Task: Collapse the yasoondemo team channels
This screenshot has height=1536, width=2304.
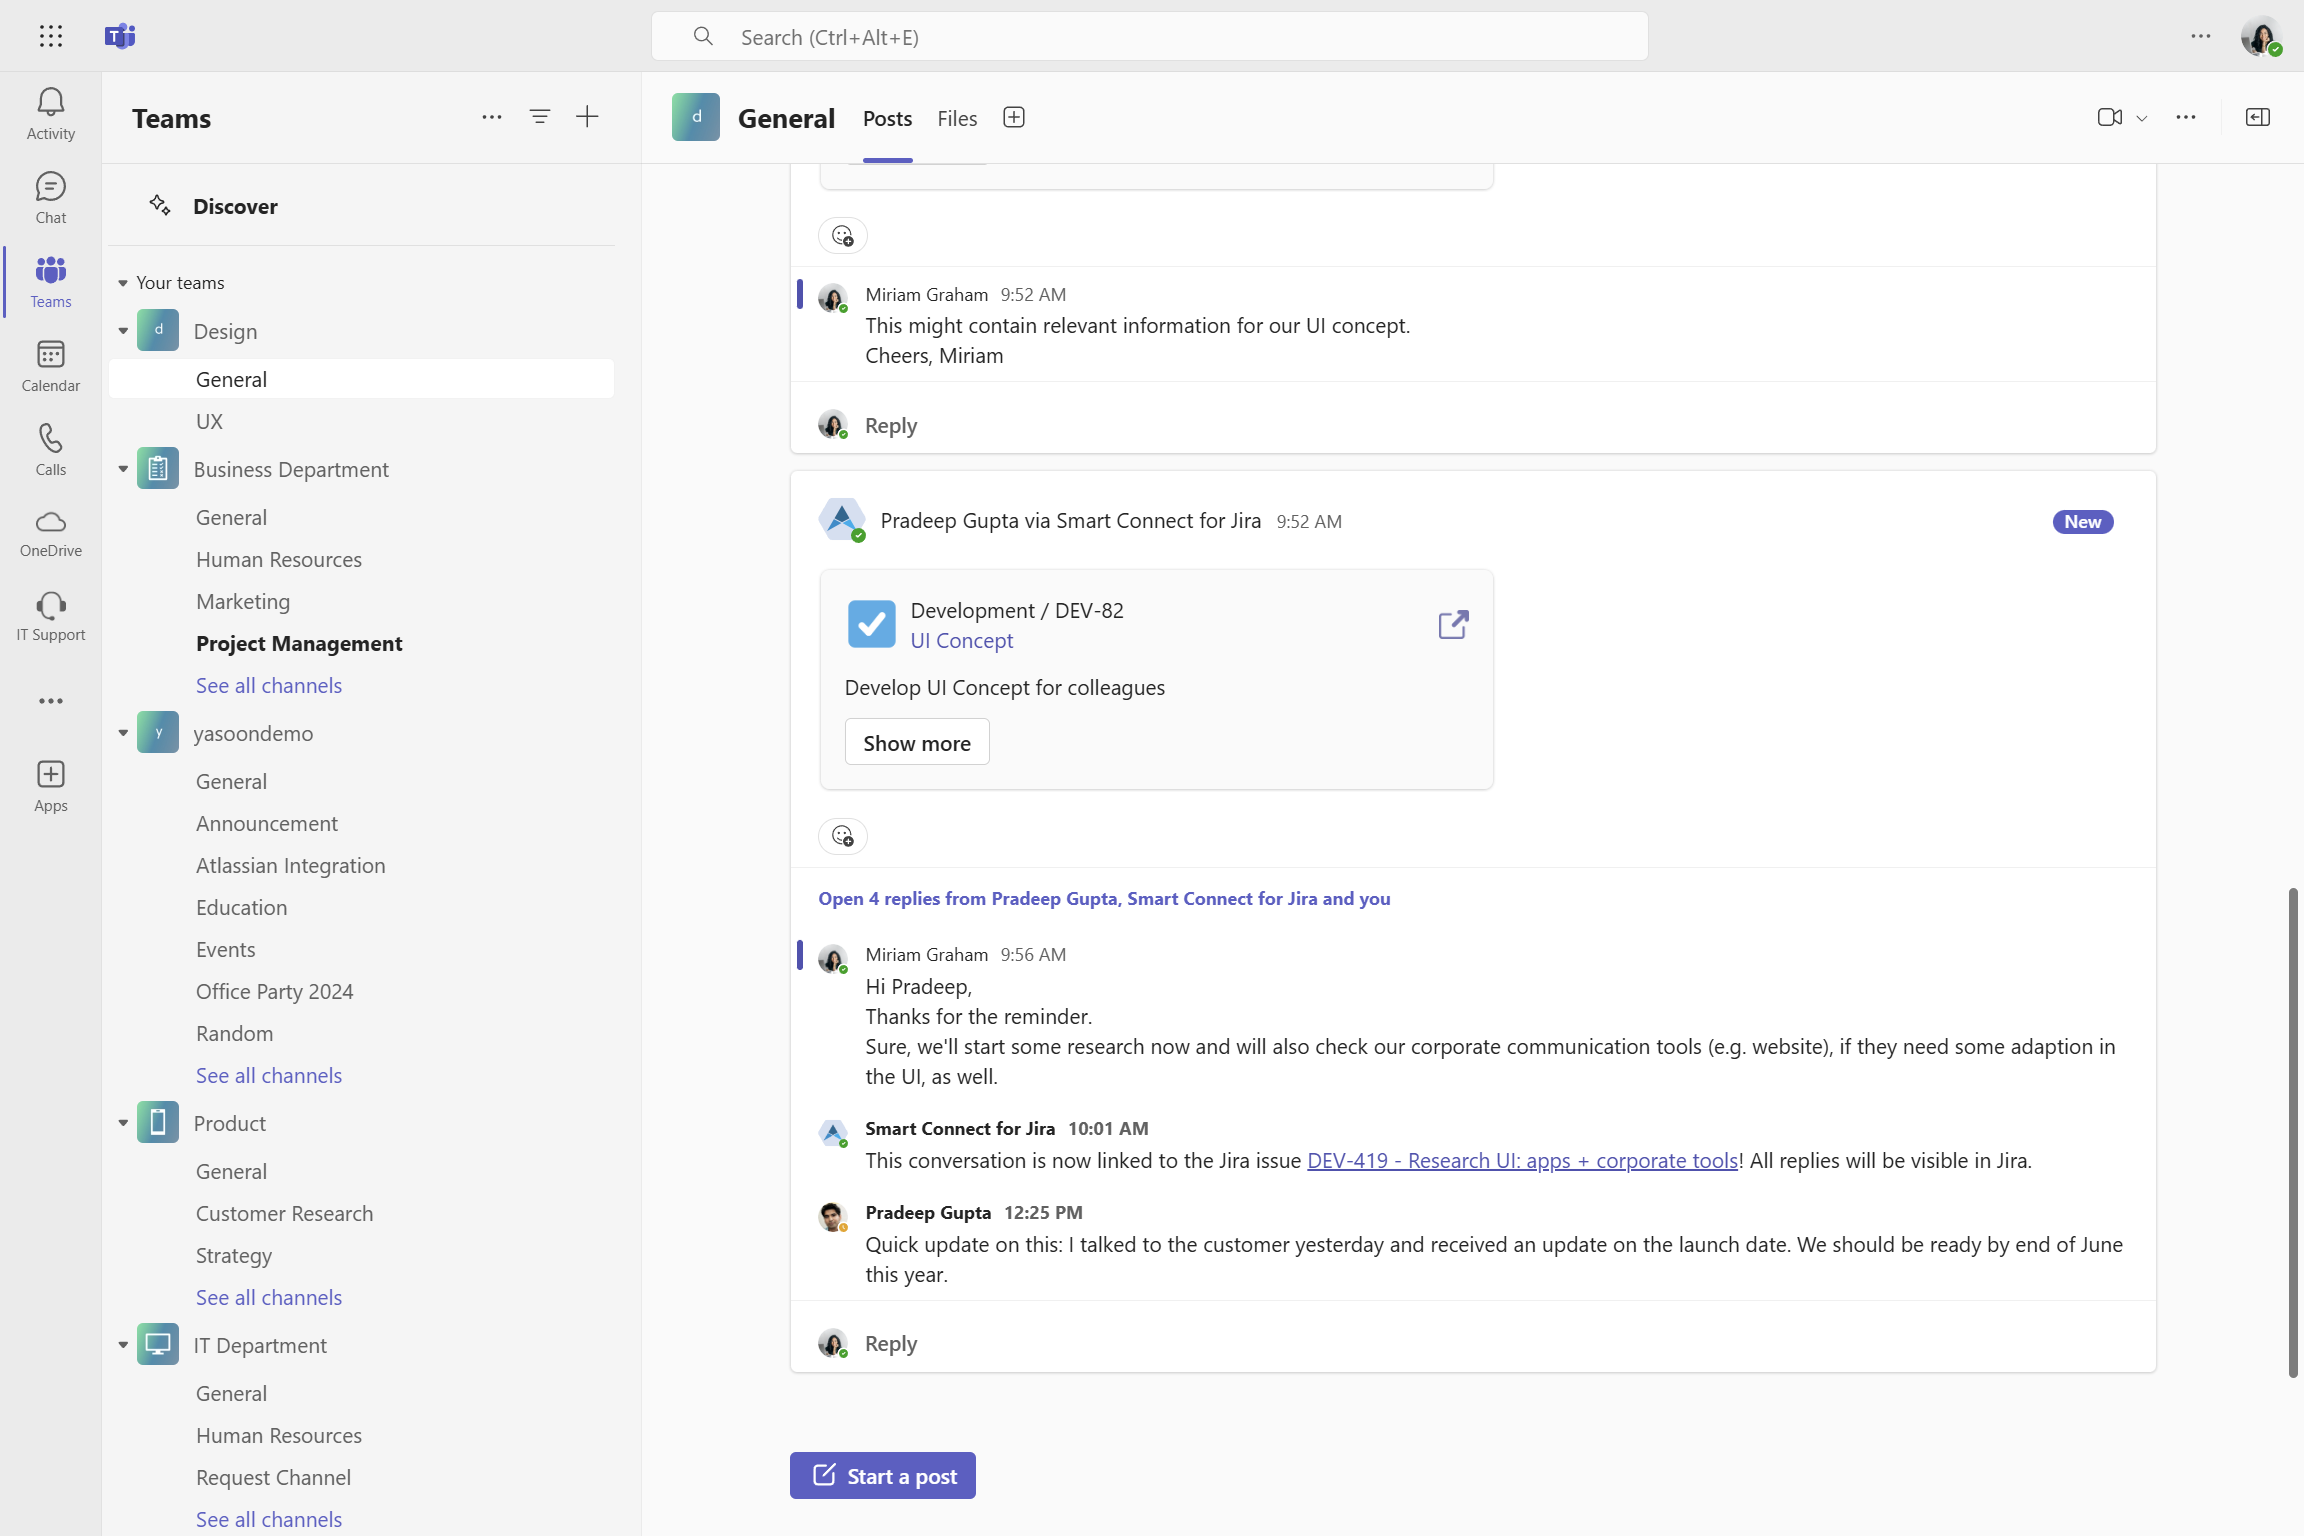Action: (x=123, y=733)
